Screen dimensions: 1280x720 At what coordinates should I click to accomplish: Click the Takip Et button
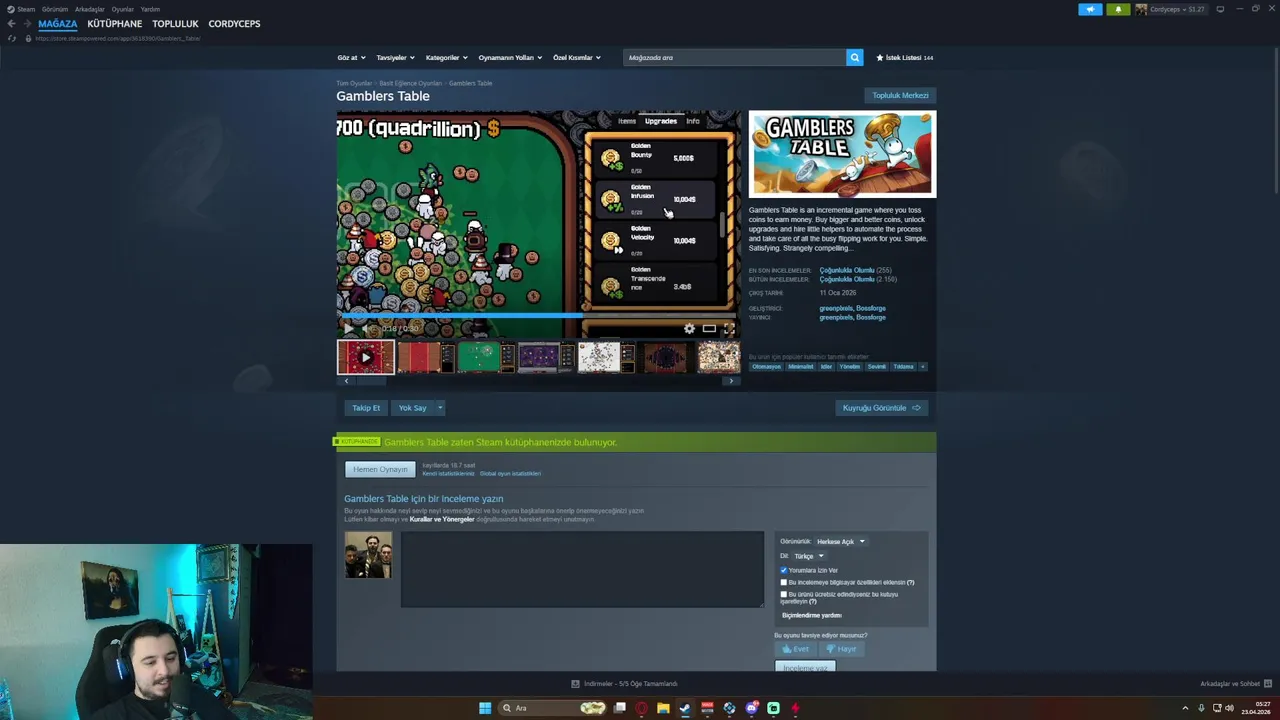pyautogui.click(x=366, y=408)
